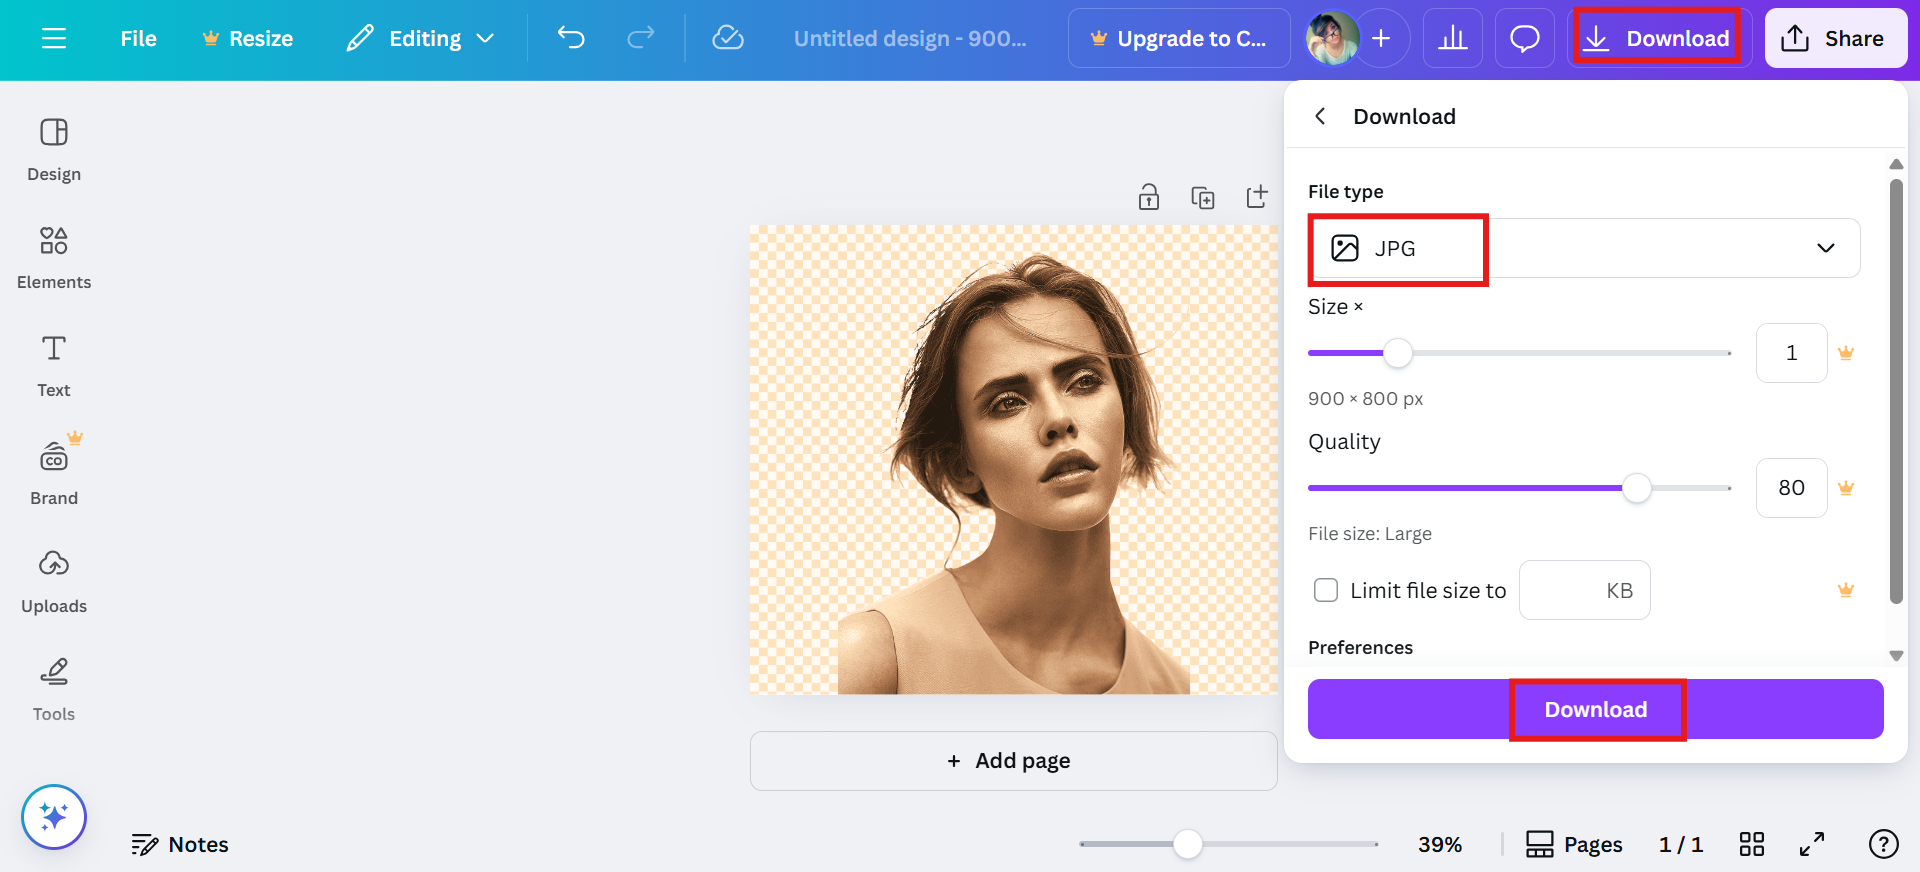
Task: Click the Pro crown beside Limit file size
Action: (1846, 590)
